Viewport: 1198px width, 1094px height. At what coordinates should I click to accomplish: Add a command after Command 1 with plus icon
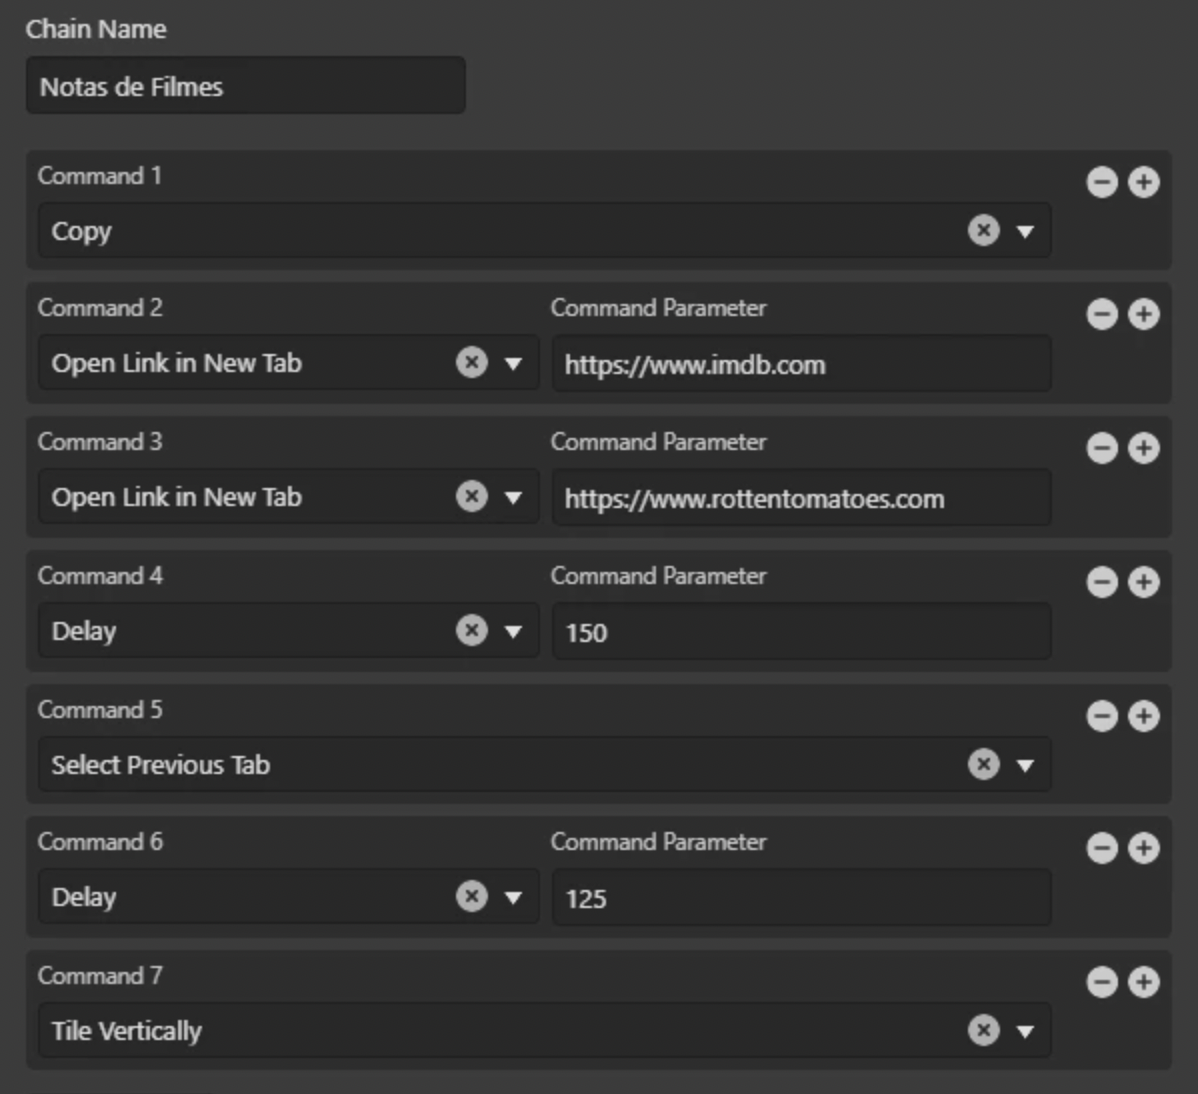[x=1143, y=182]
